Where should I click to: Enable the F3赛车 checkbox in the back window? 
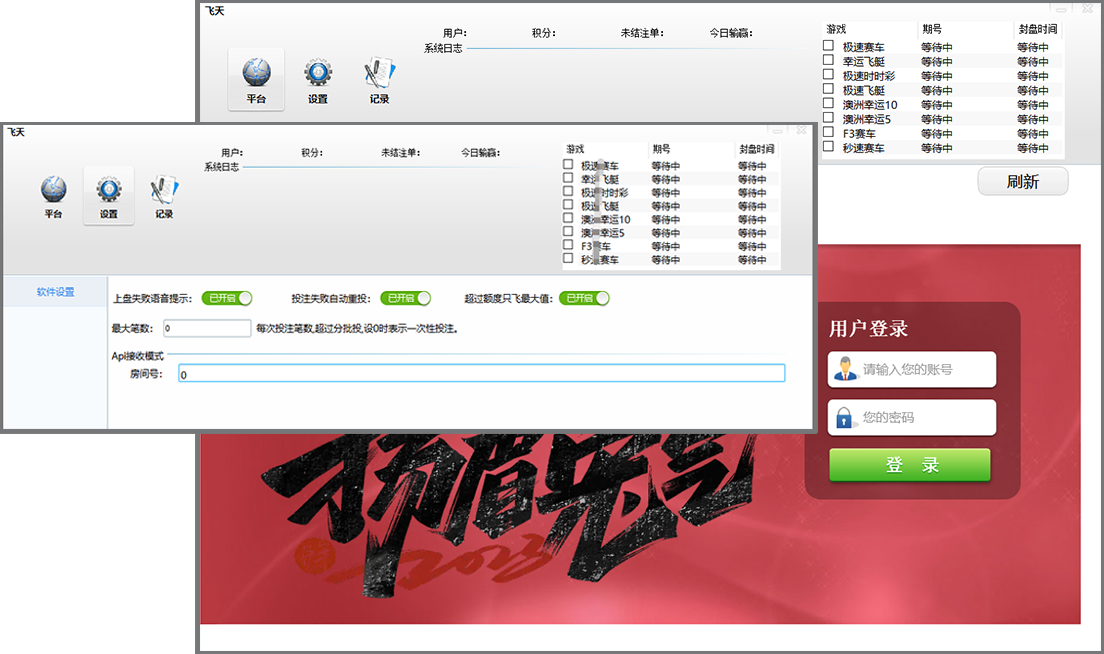tap(828, 132)
